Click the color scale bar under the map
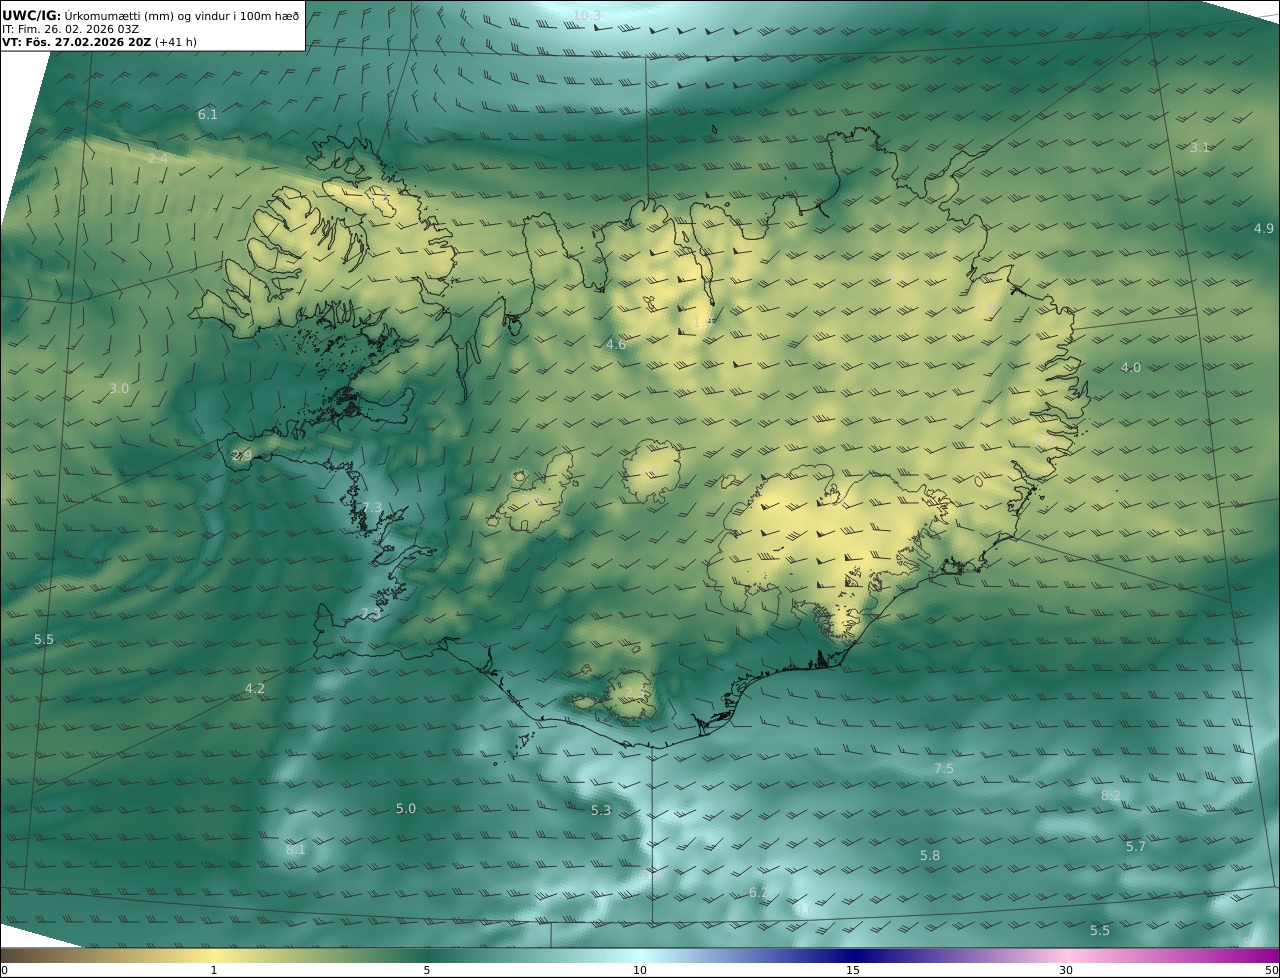Screen dimensions: 1280x978 [x=640, y=955]
